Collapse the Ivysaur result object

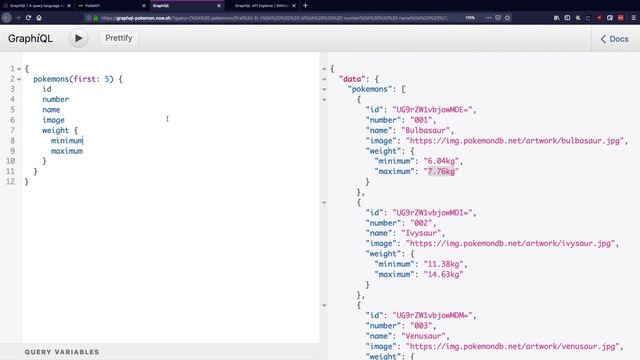[x=324, y=202]
